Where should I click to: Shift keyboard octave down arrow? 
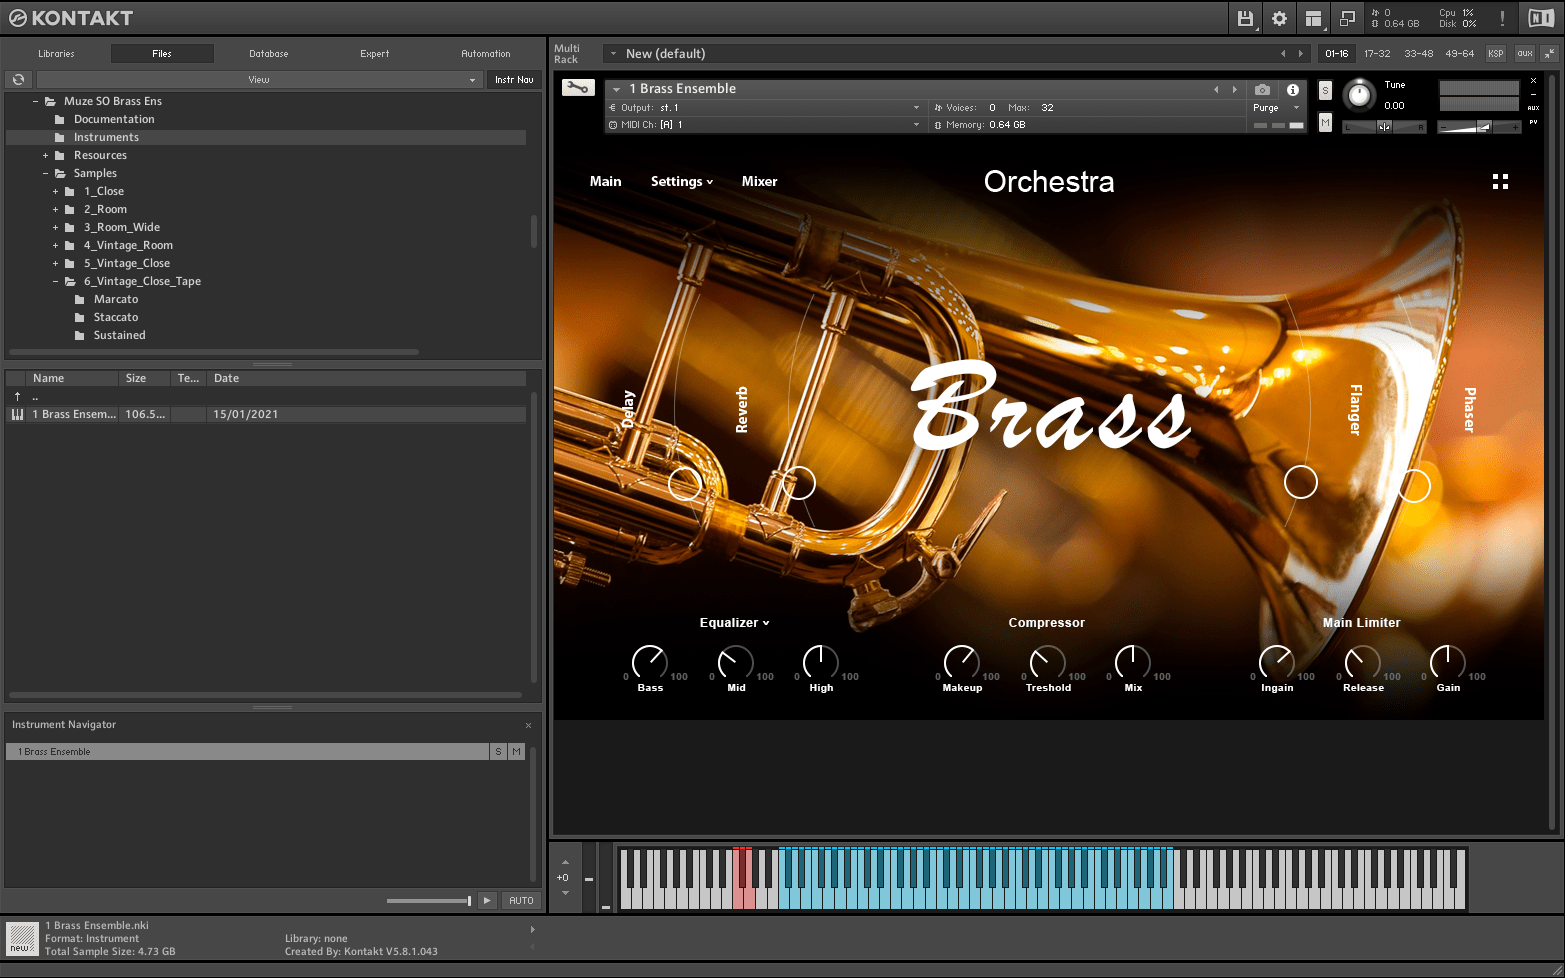pyautogui.click(x=565, y=893)
